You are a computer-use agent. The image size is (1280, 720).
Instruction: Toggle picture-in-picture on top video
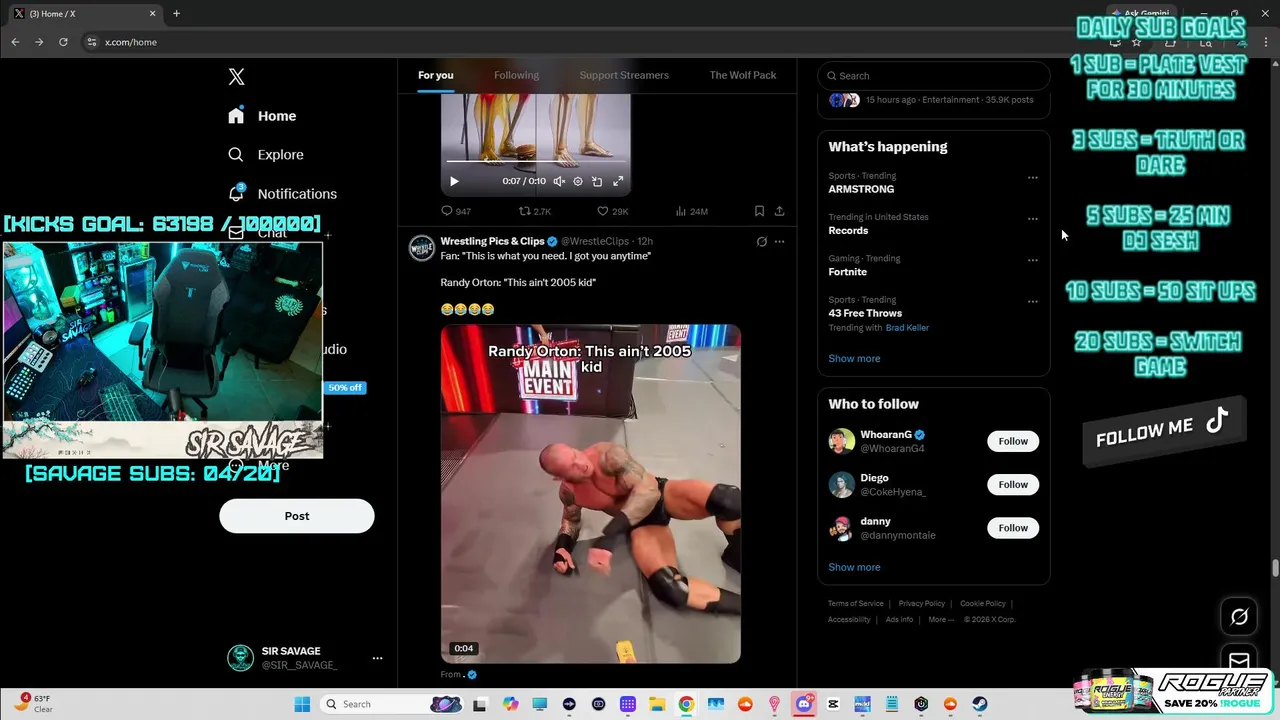point(597,181)
